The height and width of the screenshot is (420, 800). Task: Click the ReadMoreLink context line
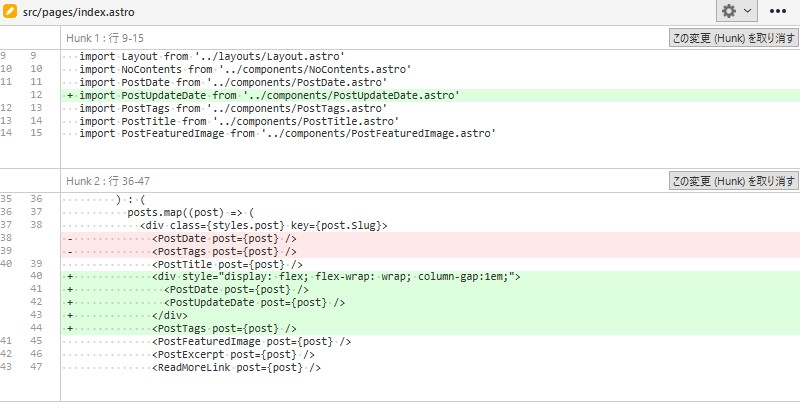click(237, 367)
